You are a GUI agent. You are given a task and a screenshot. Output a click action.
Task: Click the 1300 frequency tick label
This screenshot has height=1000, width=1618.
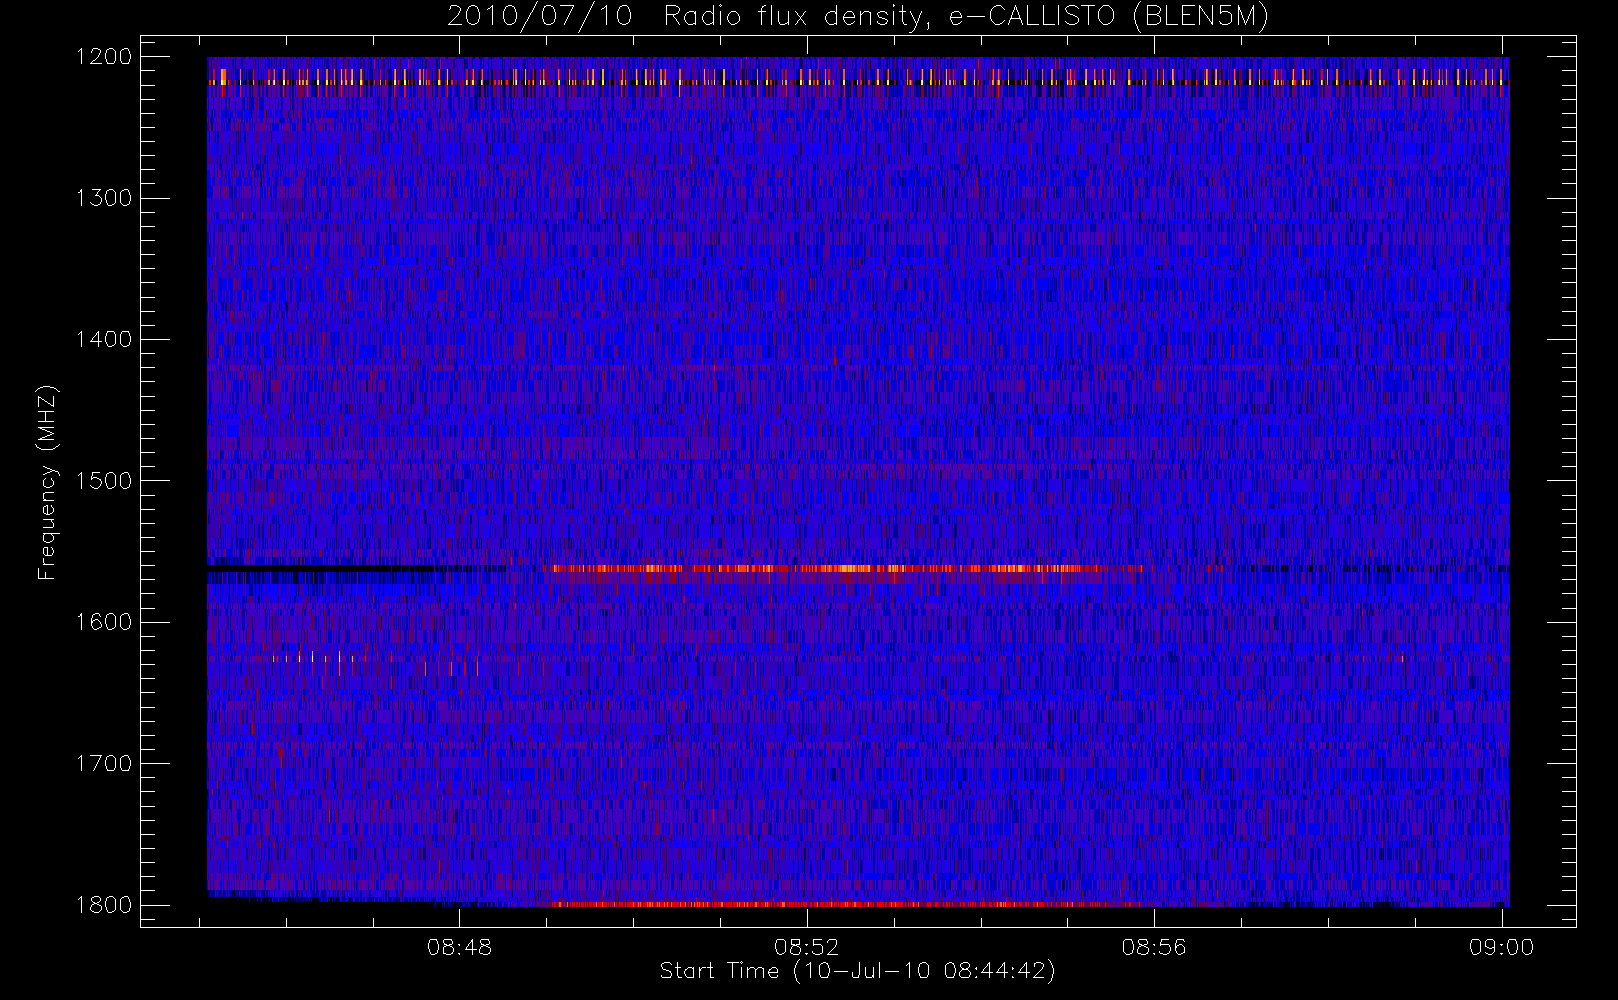click(x=105, y=197)
